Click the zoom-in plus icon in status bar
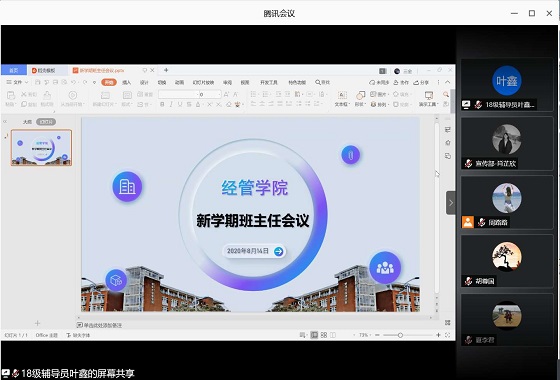Viewport: 560px width, 380px height. point(438,335)
